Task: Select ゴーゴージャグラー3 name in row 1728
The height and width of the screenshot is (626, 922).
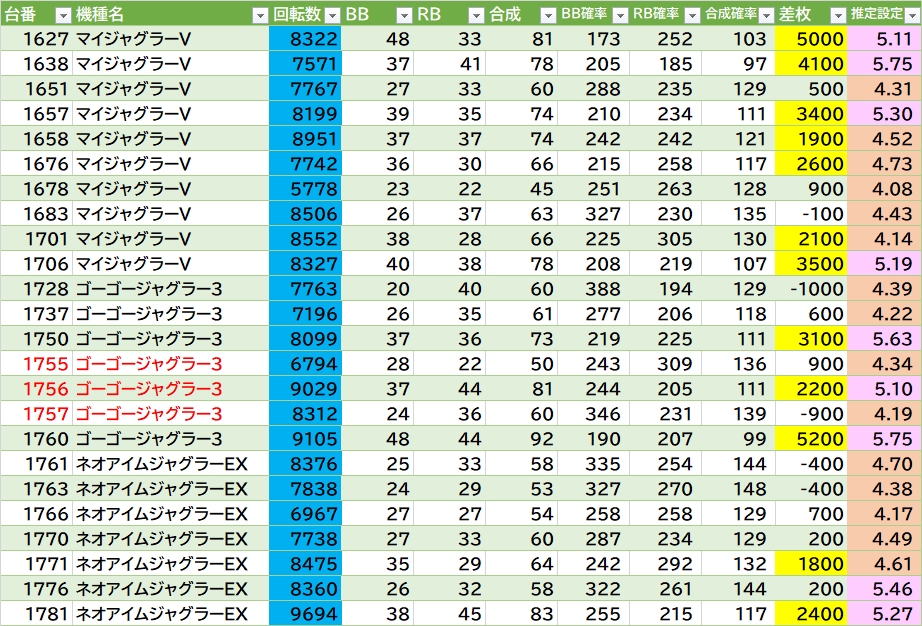Action: [171, 289]
